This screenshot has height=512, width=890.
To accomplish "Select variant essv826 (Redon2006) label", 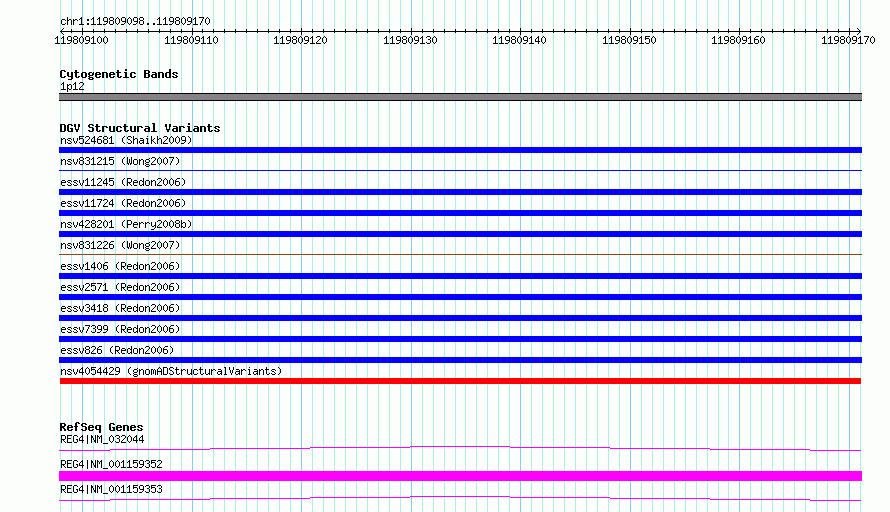I will [117, 350].
